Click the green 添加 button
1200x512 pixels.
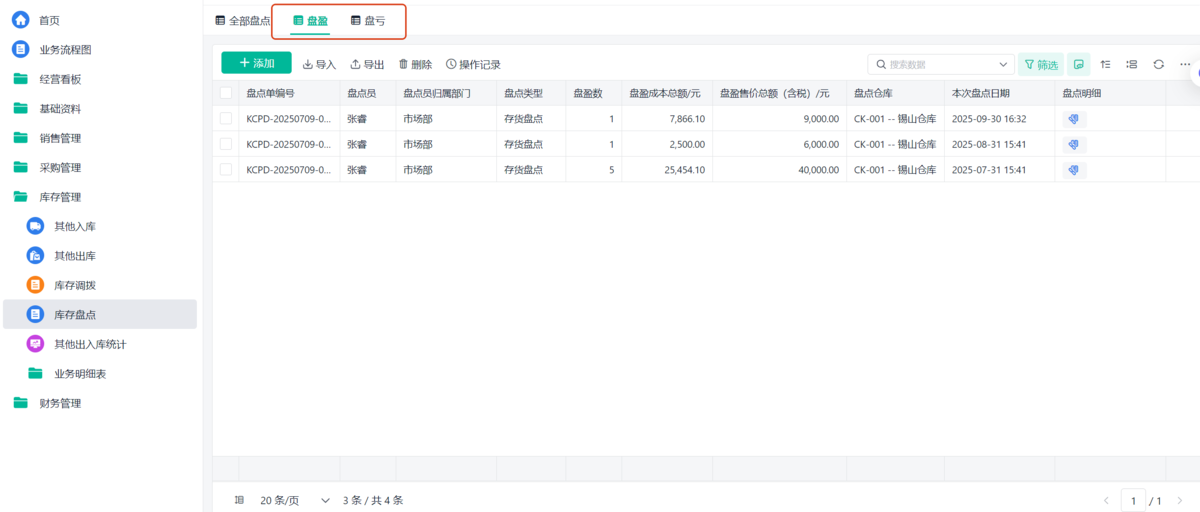(x=256, y=63)
